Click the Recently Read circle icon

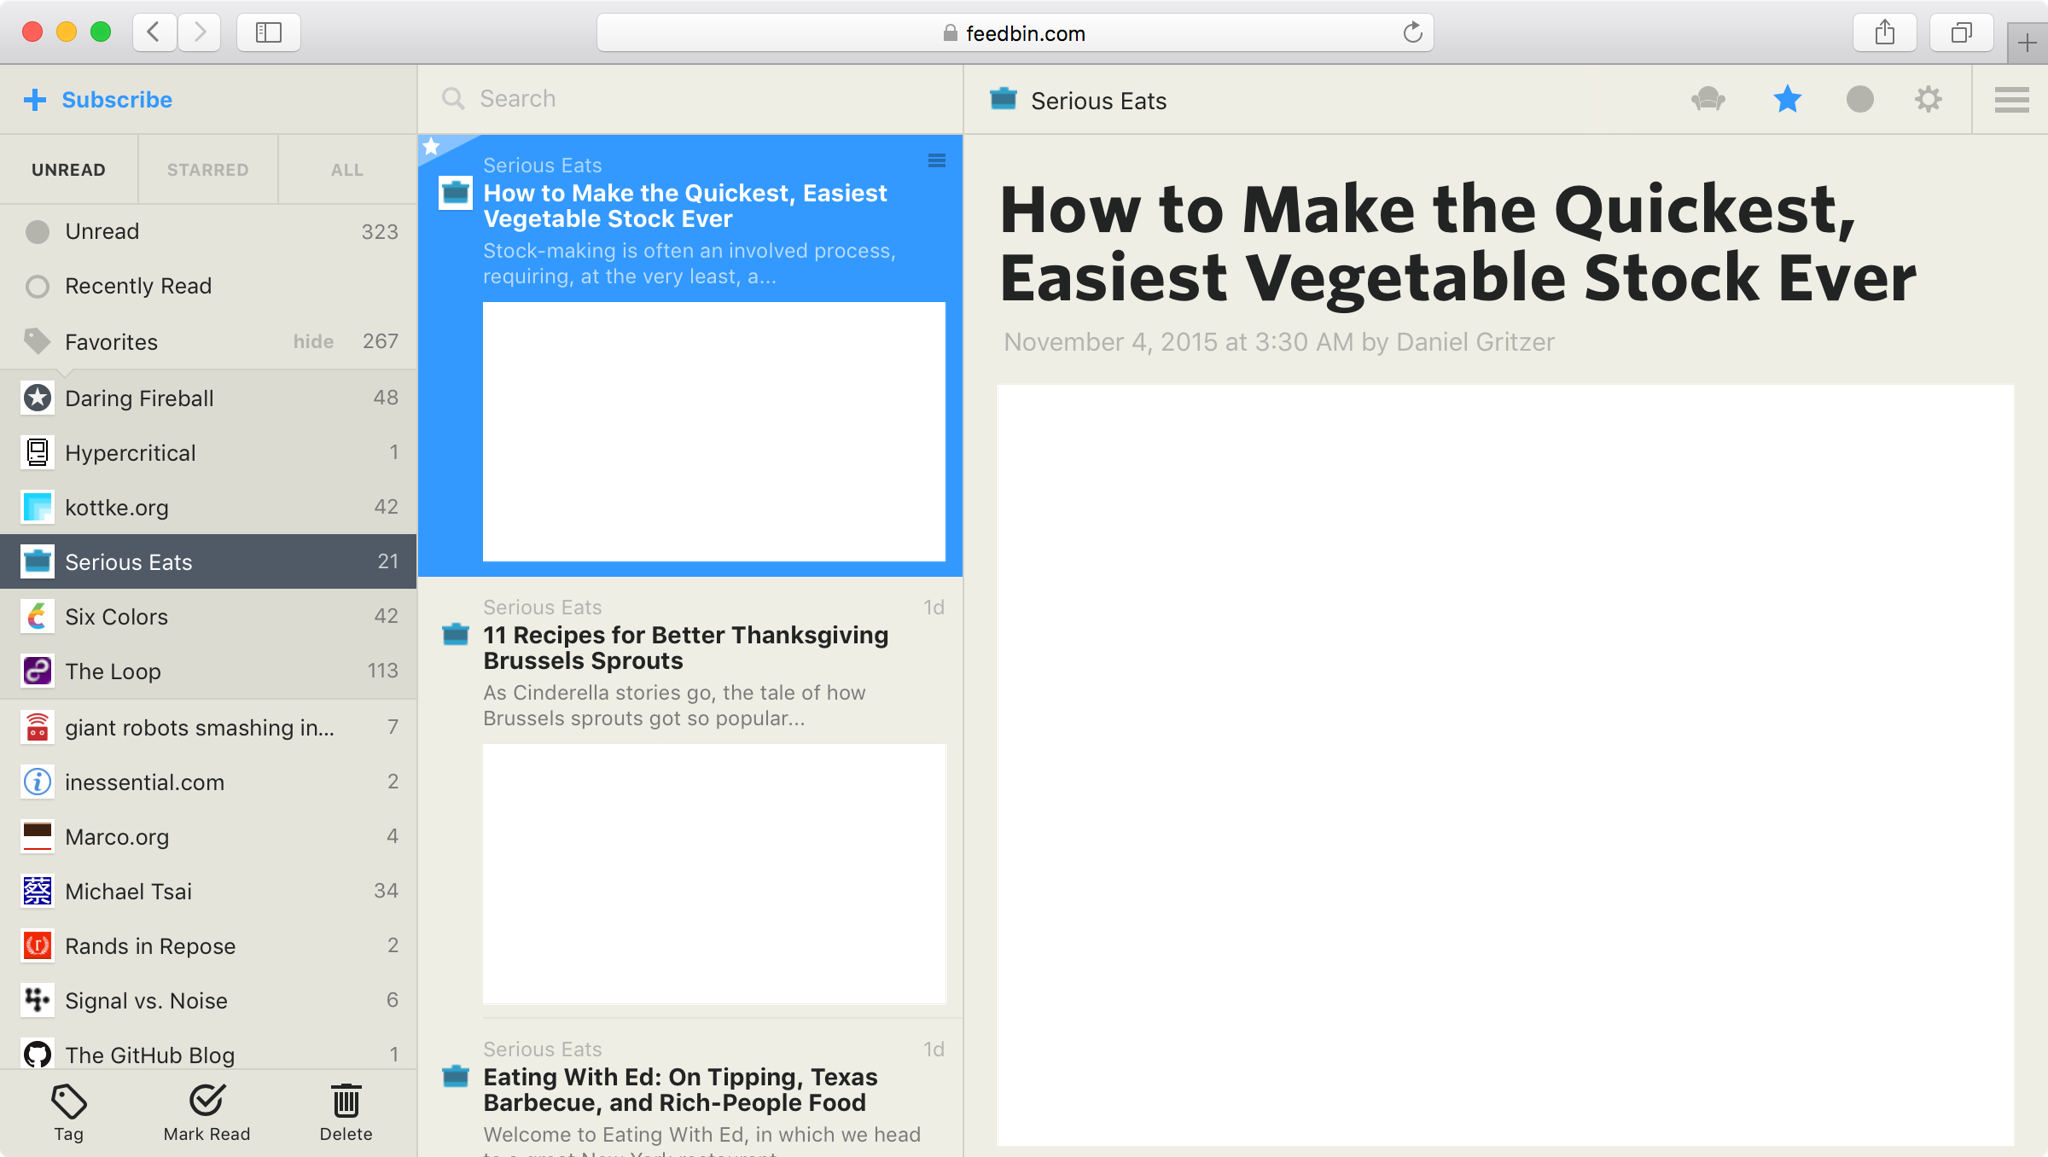[37, 287]
